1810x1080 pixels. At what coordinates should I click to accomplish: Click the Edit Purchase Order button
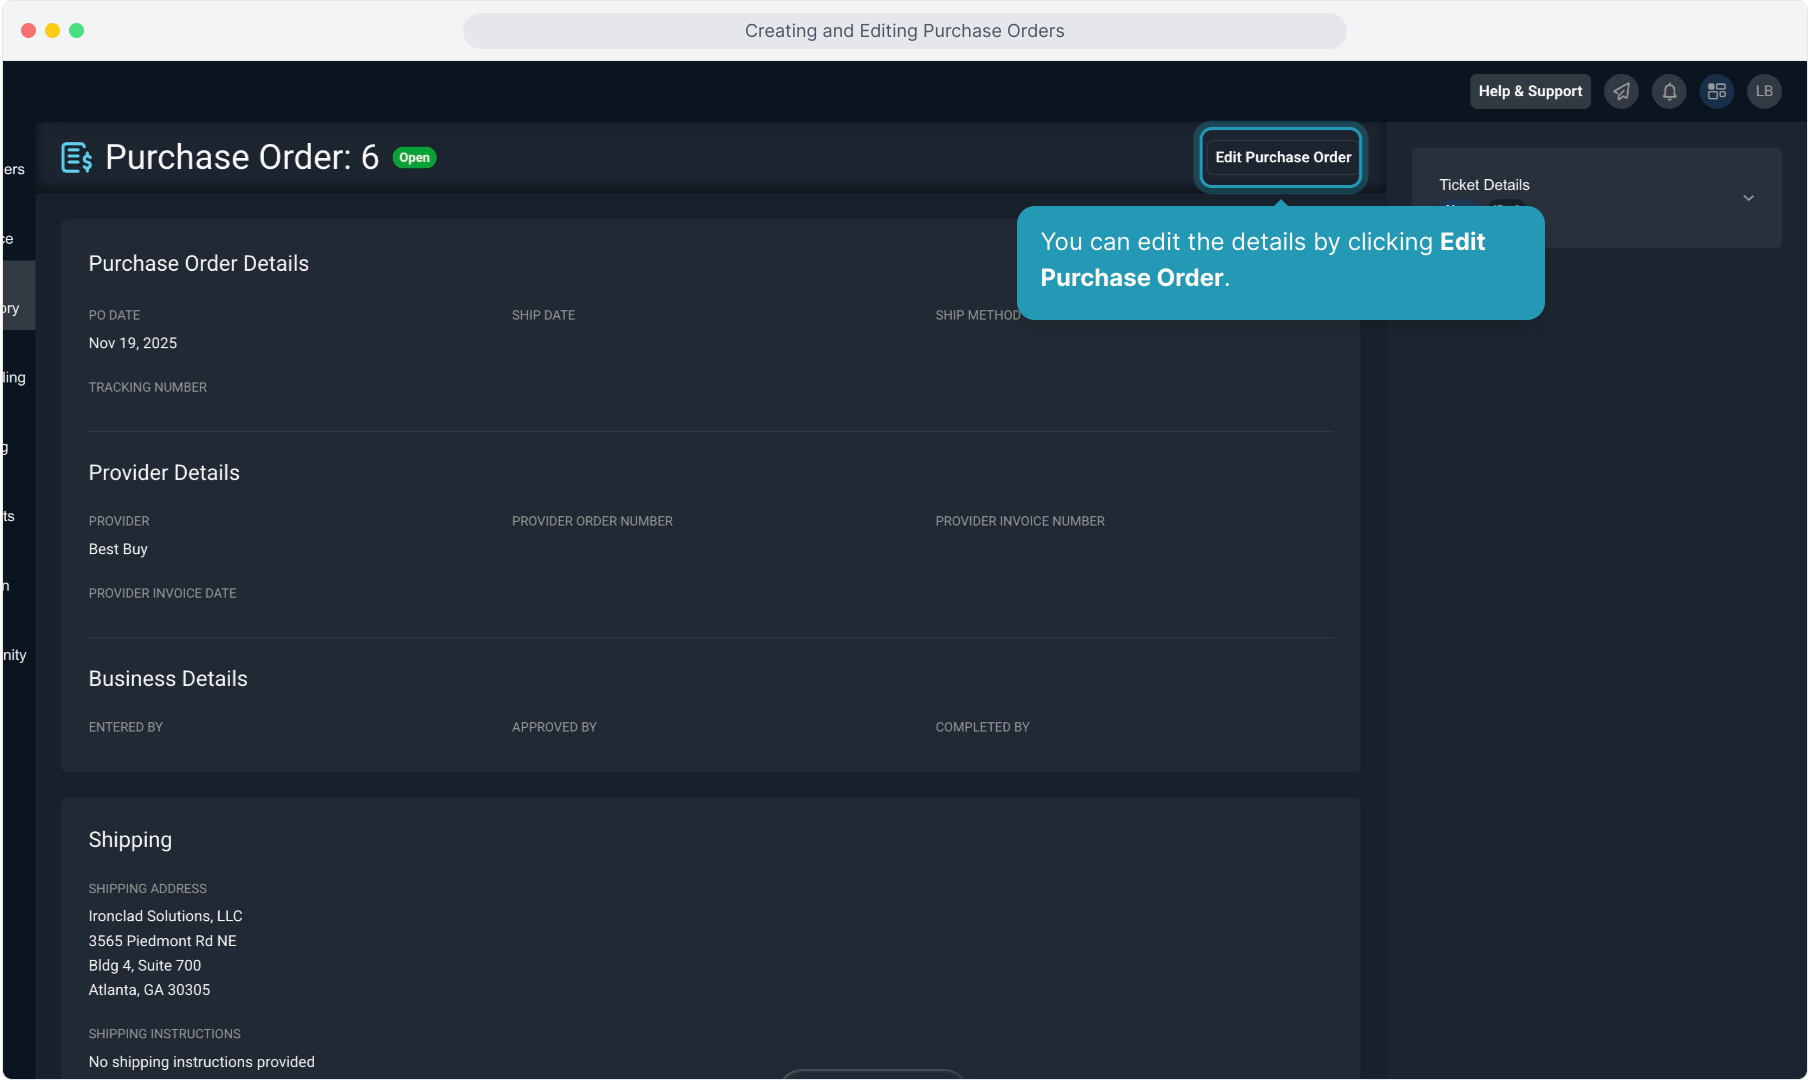(1282, 157)
